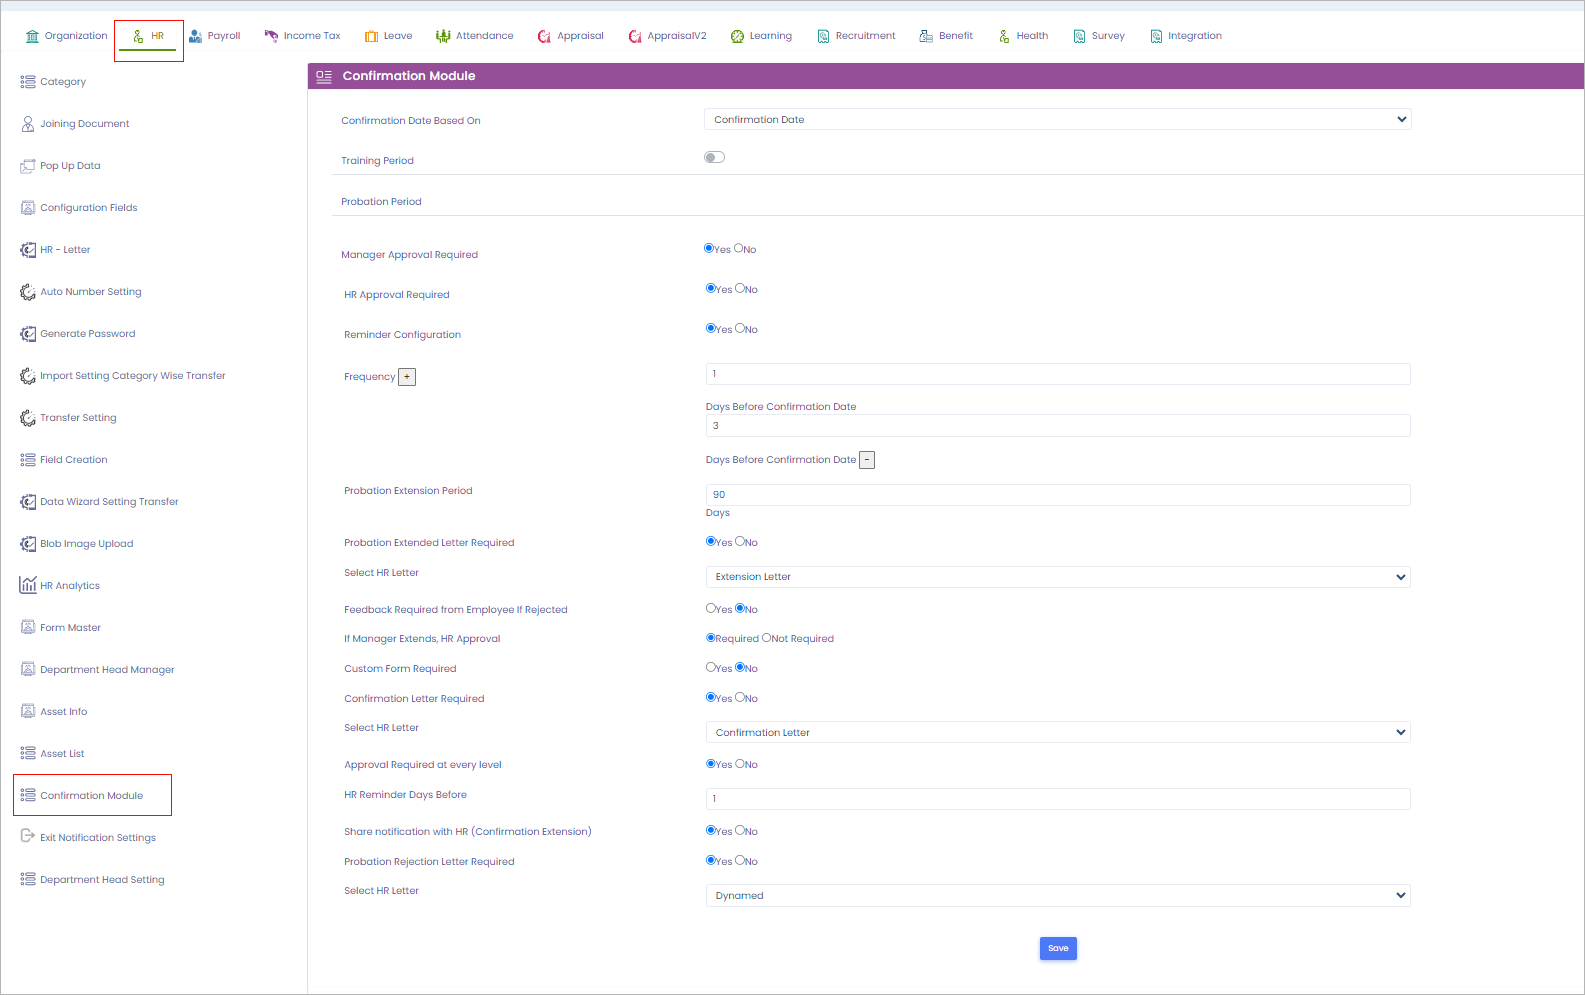Choose Not Required for HR Approval on extension
Viewport: 1585px width, 995px height.
coord(767,637)
